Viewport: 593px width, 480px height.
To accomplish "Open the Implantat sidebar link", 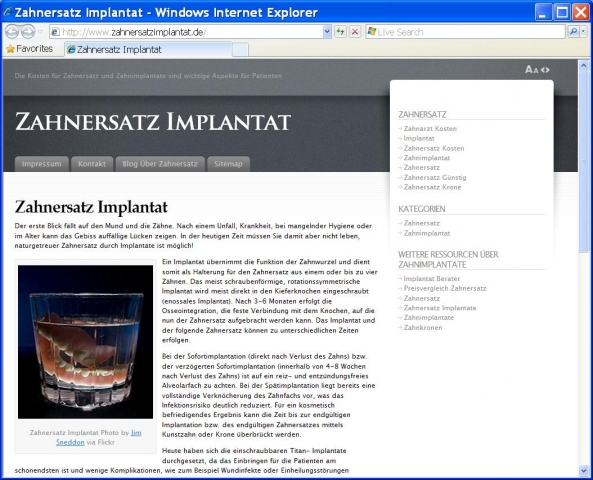I will tap(419, 138).
